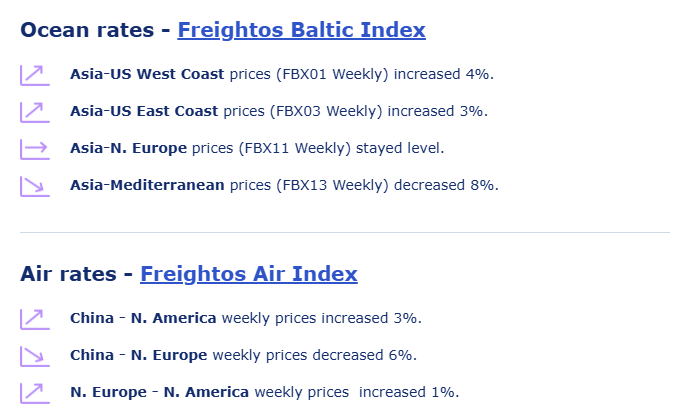The height and width of the screenshot is (420, 684).
Task: Open the Freightos Air Index link
Action: [248, 274]
